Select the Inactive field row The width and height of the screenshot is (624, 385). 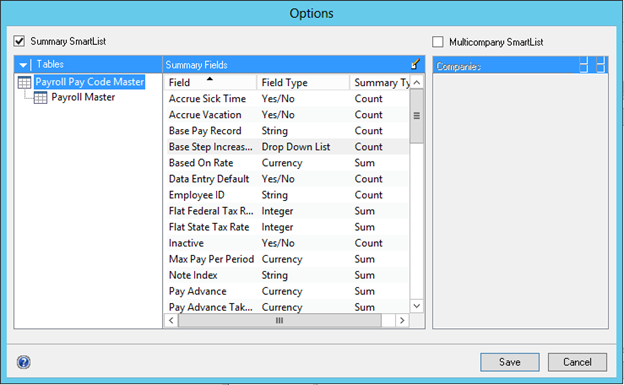tap(286, 243)
